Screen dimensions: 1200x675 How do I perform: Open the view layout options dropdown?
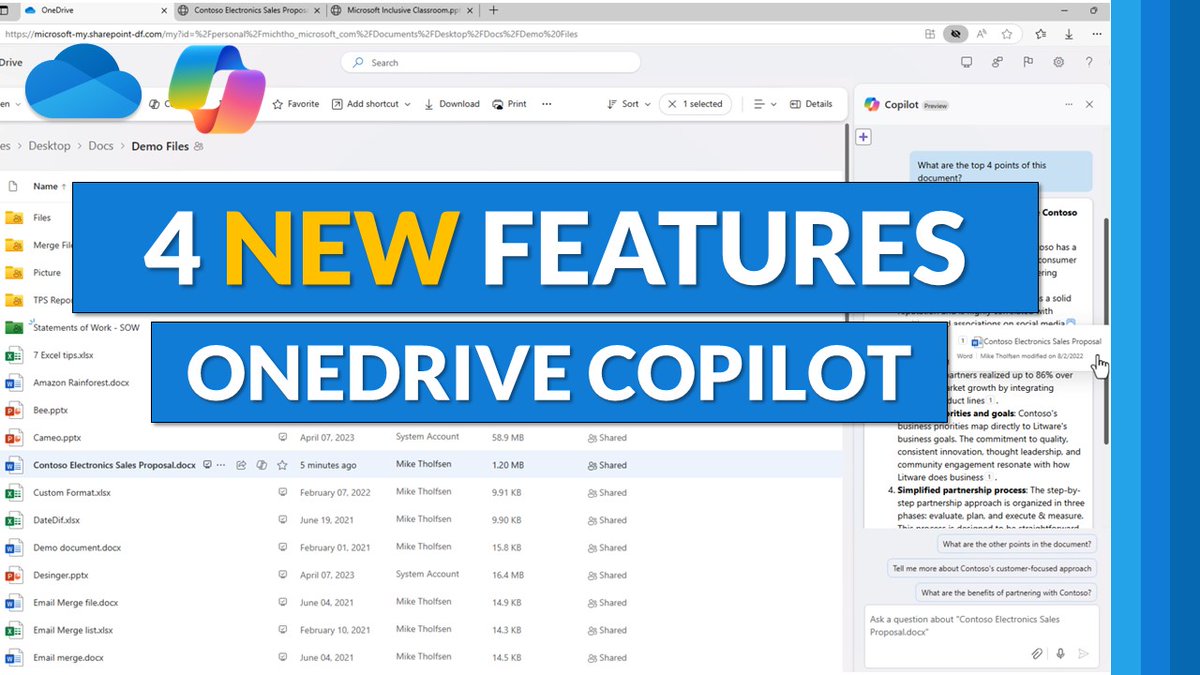[x=765, y=104]
